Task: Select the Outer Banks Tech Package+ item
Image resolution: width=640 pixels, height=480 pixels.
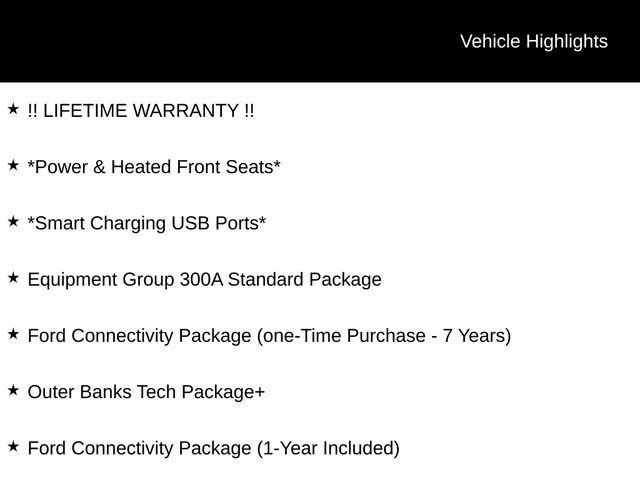Action: click(x=146, y=392)
